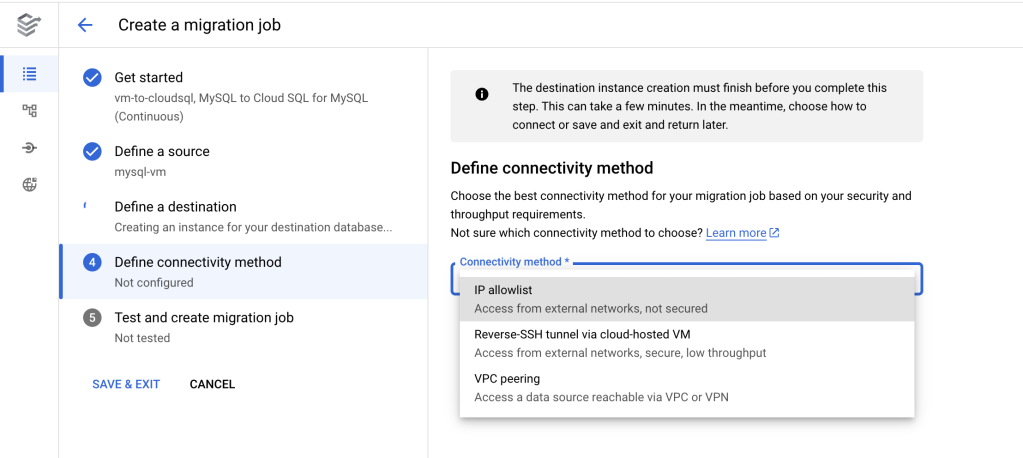This screenshot has width=1023, height=458.
Task: Click the info icon in notice banner
Action: point(482,95)
